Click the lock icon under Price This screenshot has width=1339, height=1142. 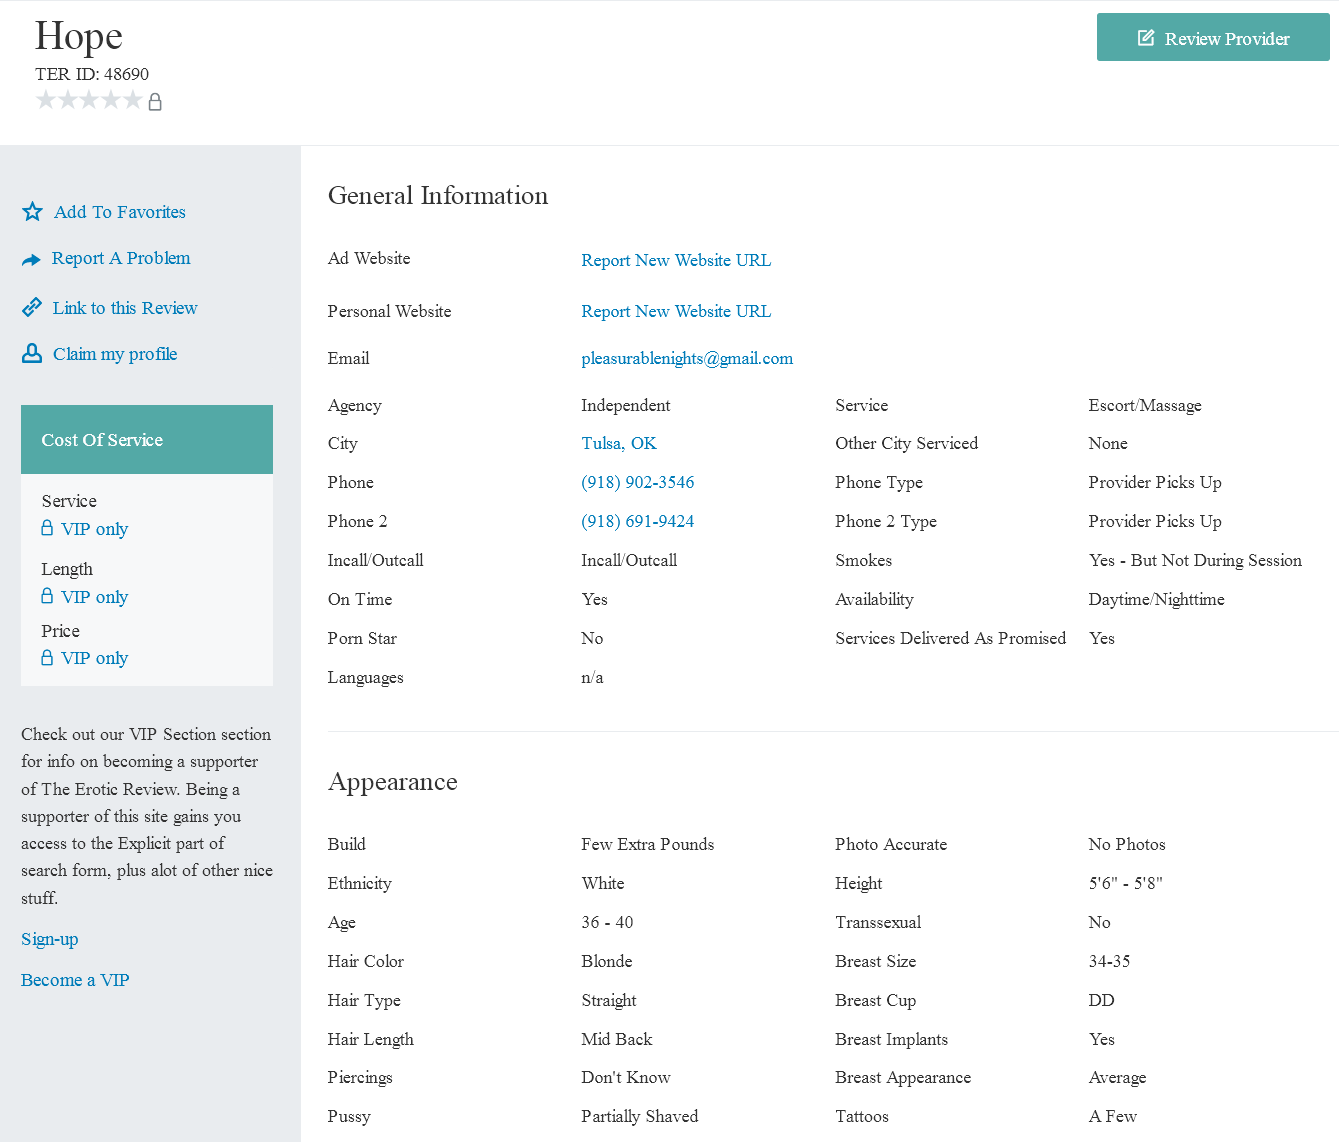(x=47, y=657)
